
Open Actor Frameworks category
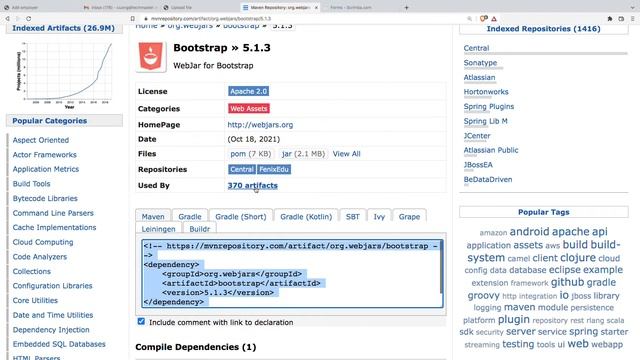coord(44,155)
